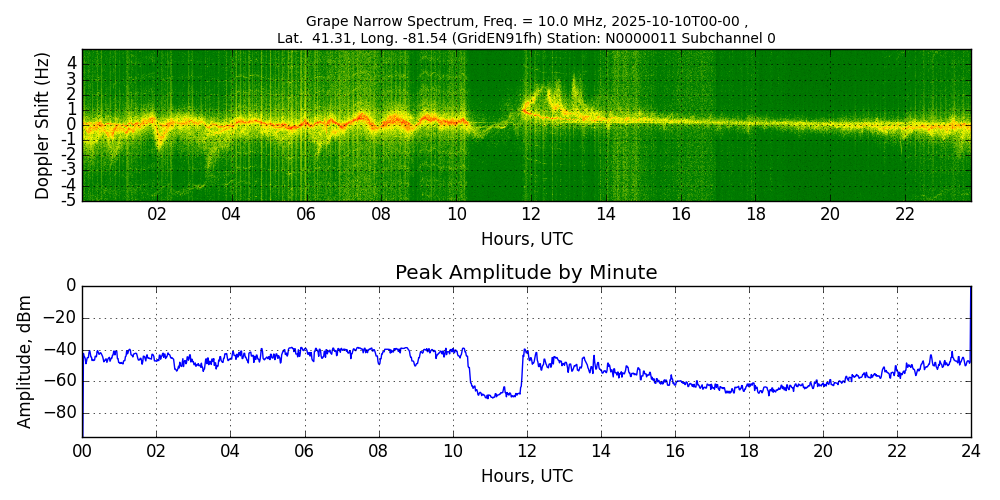Viewport: 1000px width, 500px height.
Task: Select the 0 tick on the amplitude axis
Action: (x=71, y=286)
